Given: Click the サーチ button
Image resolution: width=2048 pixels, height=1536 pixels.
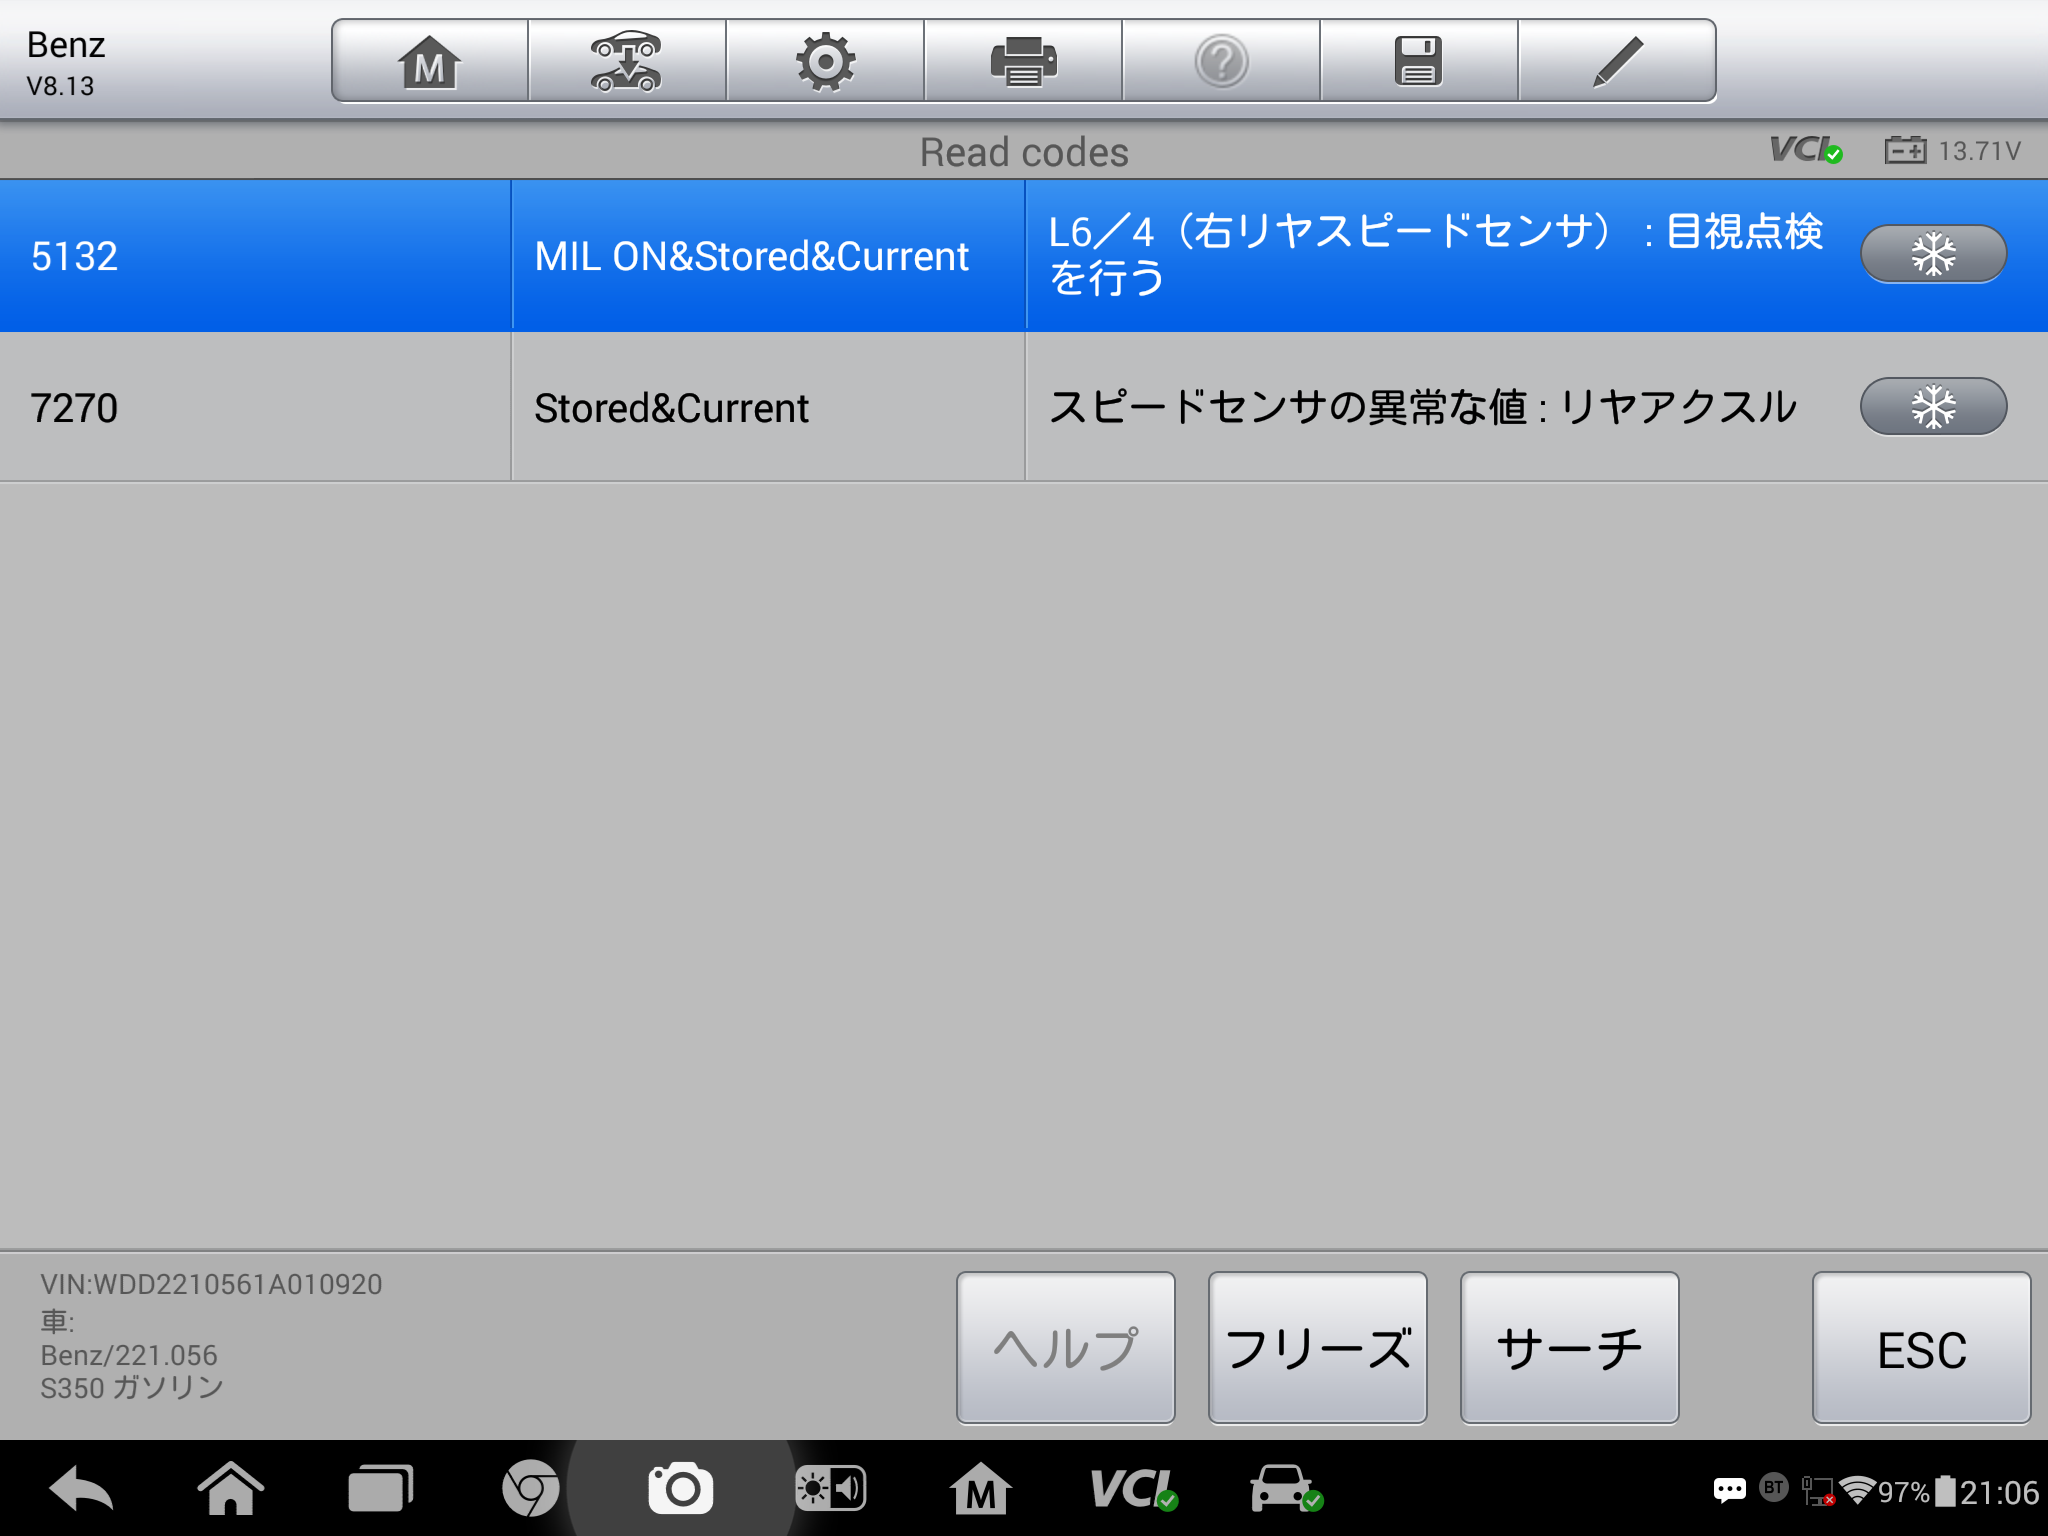Looking at the screenshot, I should (x=1570, y=1347).
